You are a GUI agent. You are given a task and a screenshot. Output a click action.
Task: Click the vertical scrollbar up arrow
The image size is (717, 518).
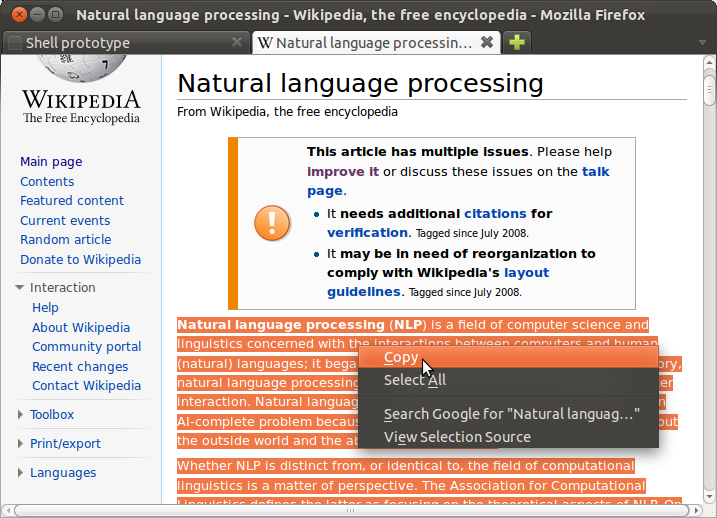[709, 62]
